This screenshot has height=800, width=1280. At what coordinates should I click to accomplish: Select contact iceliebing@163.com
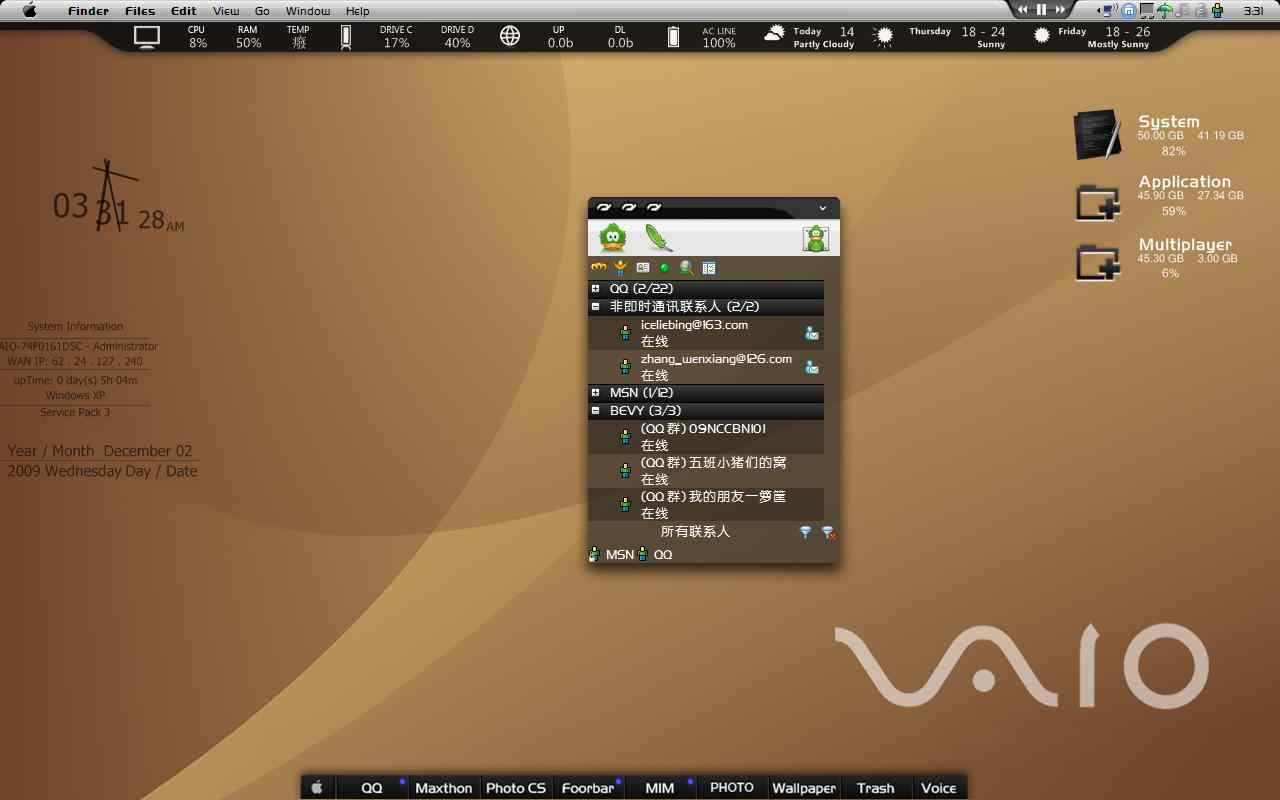(x=706, y=333)
